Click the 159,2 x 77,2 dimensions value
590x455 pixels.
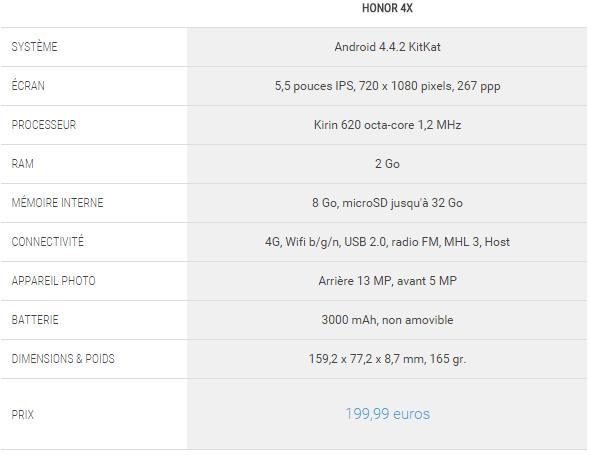point(387,359)
